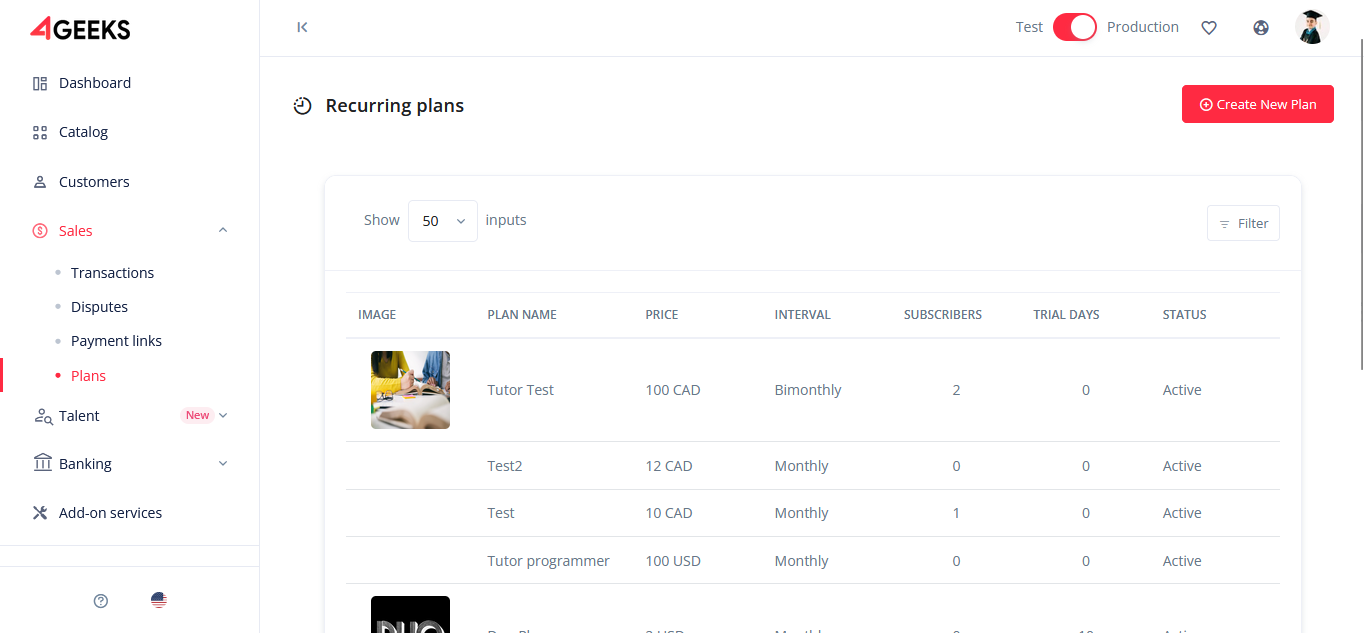Open Transactions under Sales
This screenshot has height=633, width=1364.
[112, 273]
